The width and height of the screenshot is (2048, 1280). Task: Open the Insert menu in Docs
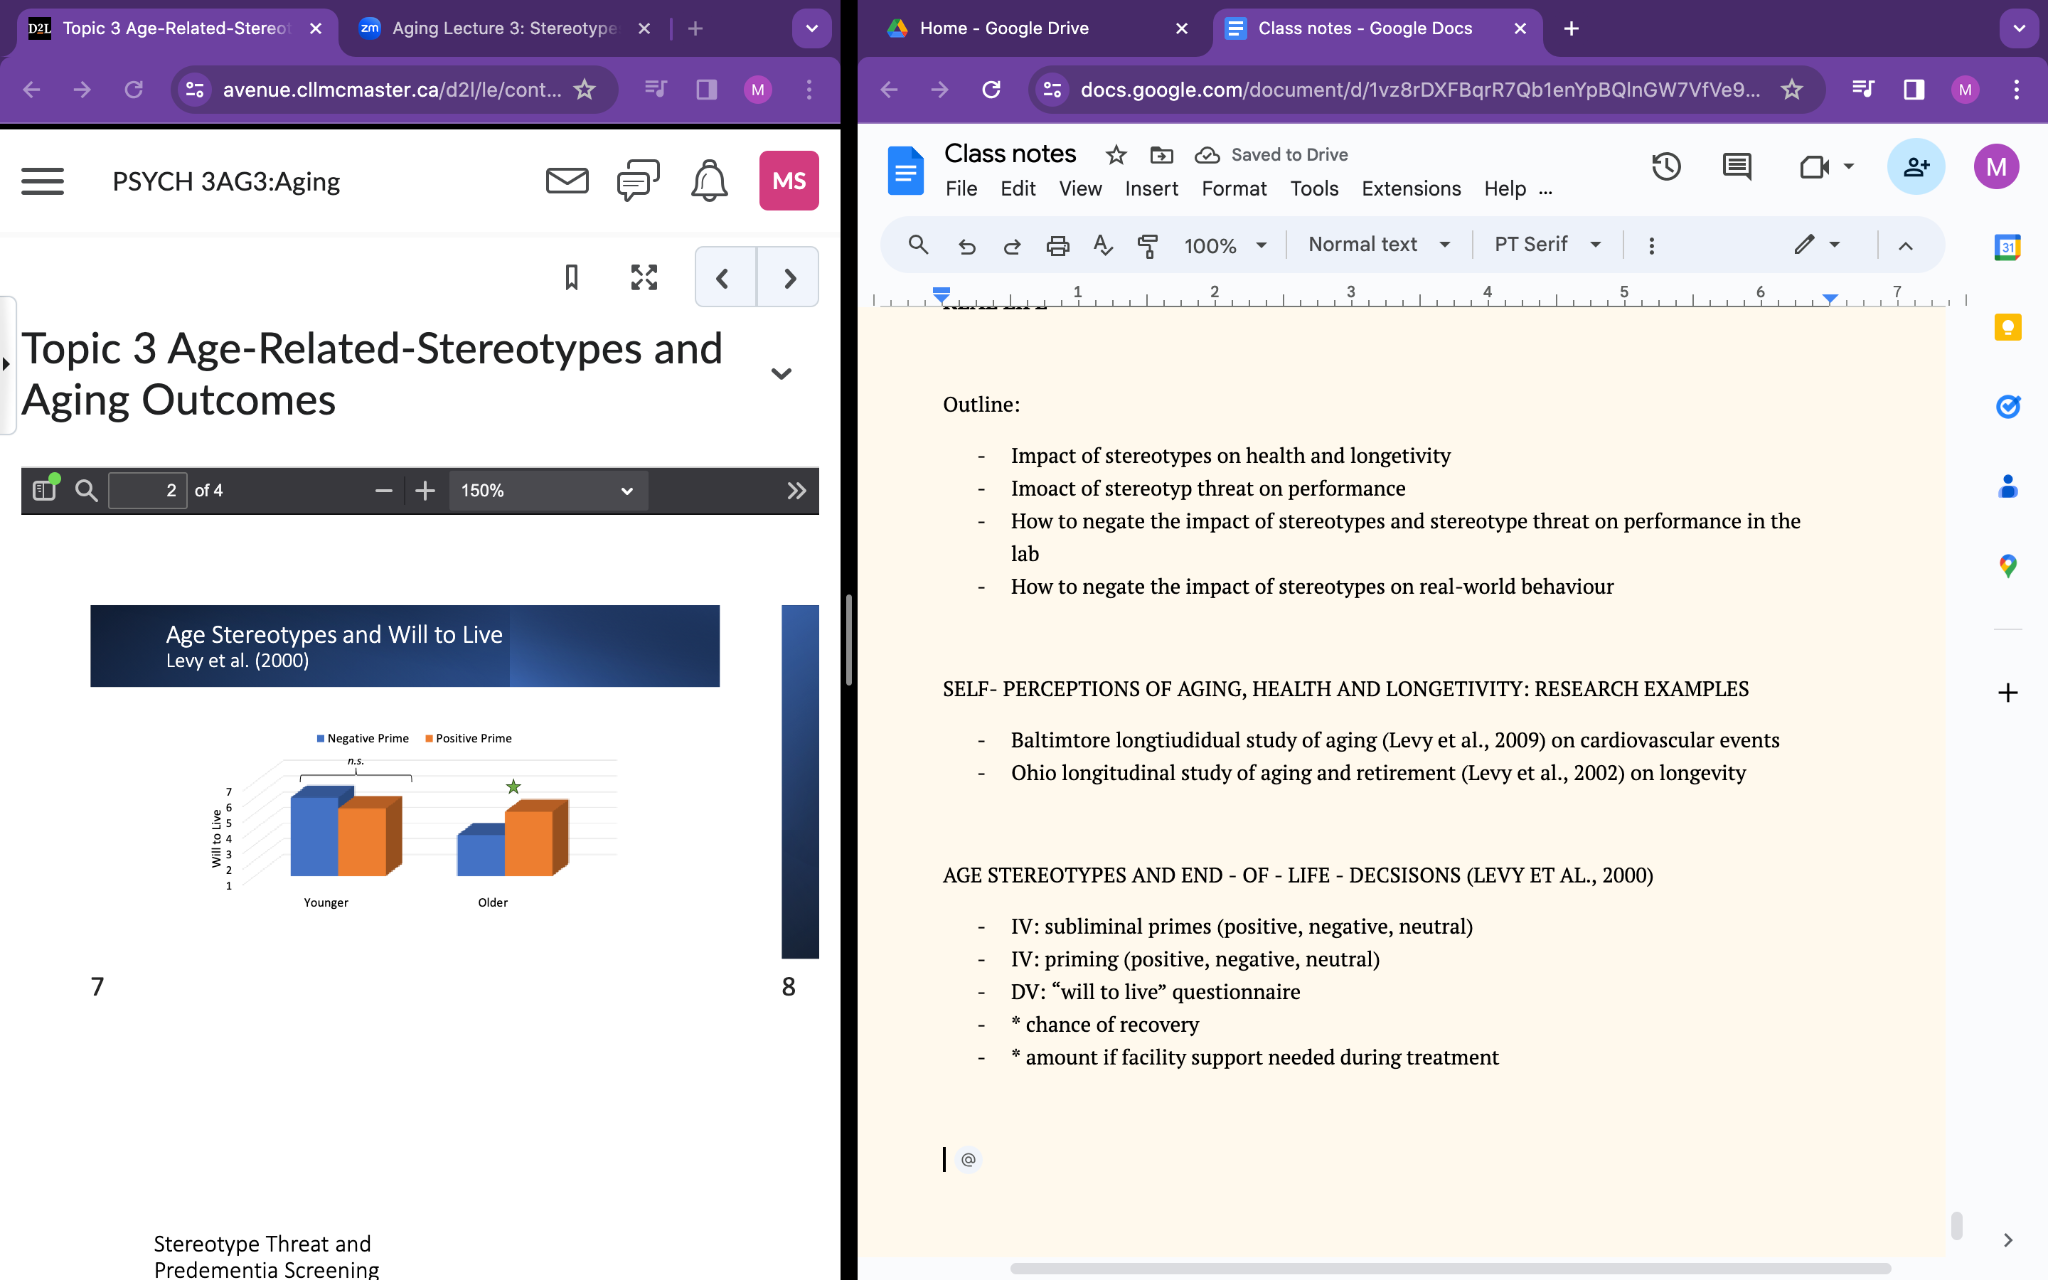[1150, 189]
